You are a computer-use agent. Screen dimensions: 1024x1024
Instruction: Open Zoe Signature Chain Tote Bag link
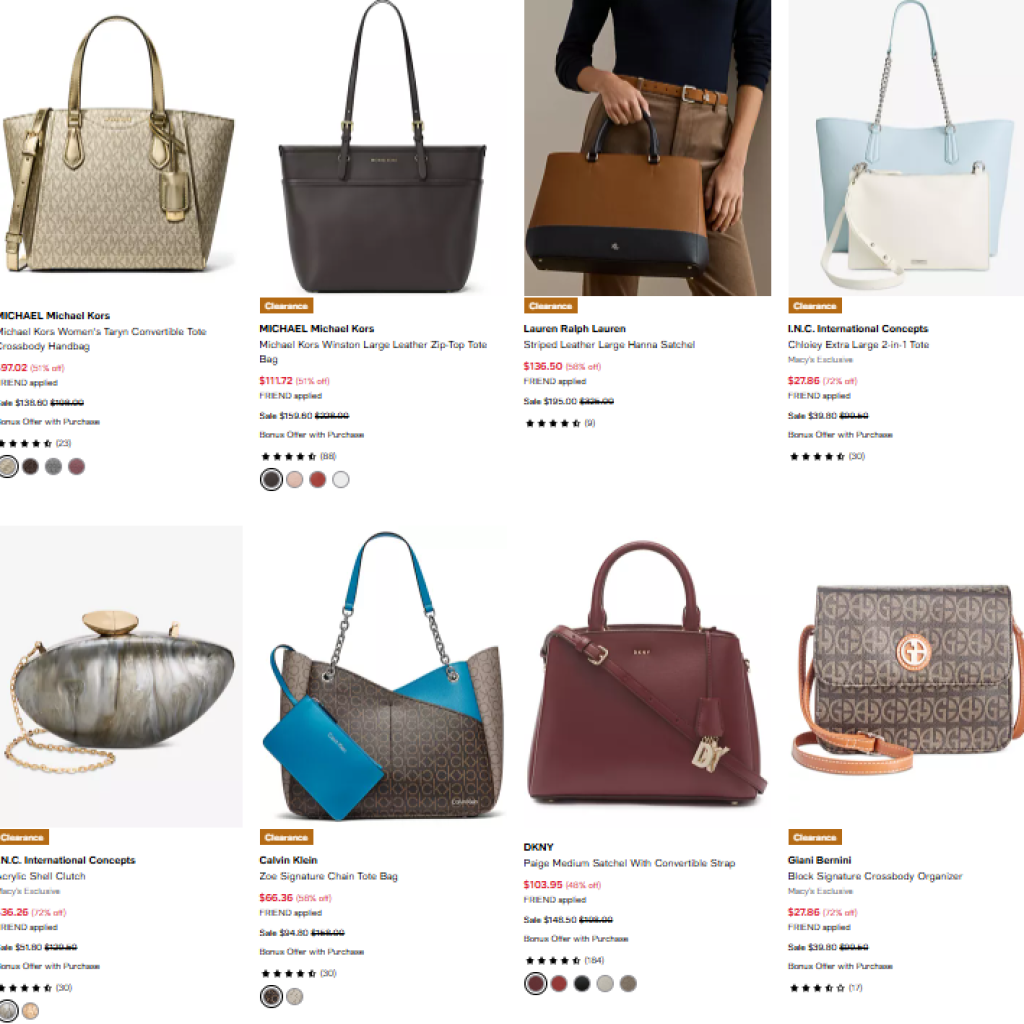point(328,876)
